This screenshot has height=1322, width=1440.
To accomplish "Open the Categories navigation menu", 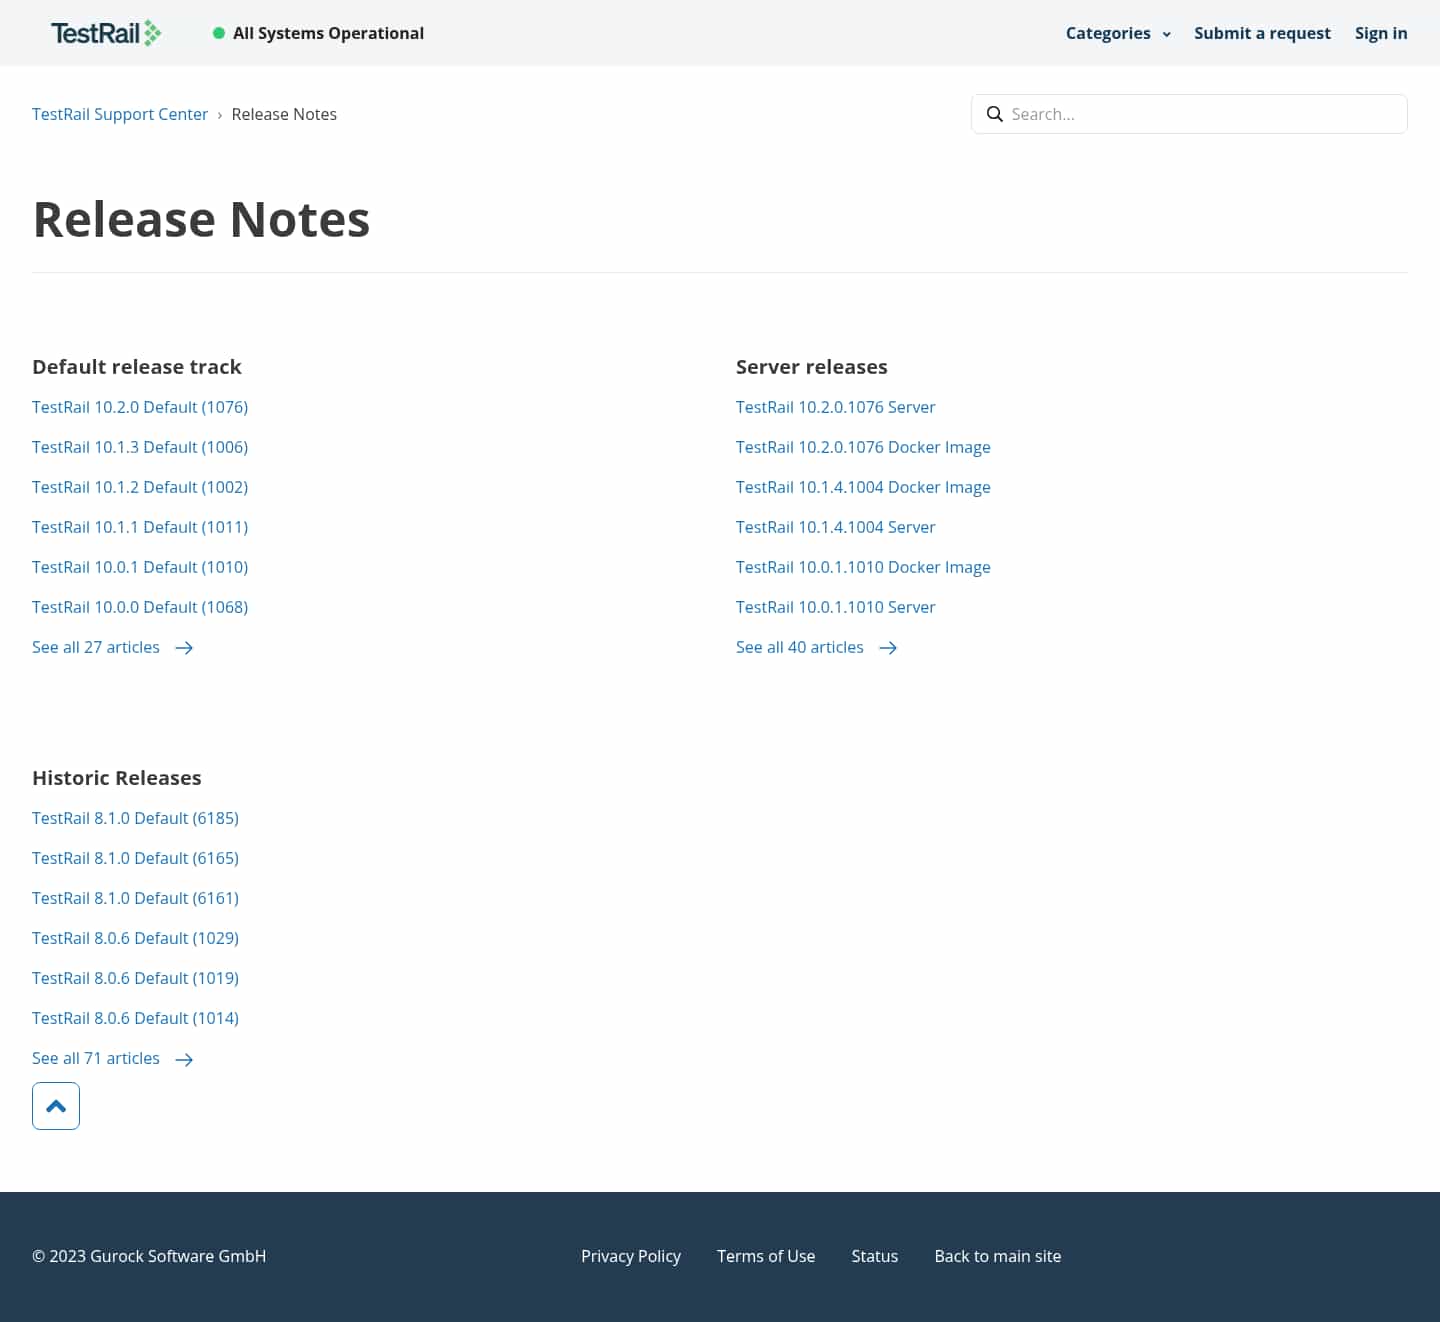I will point(1108,33).
